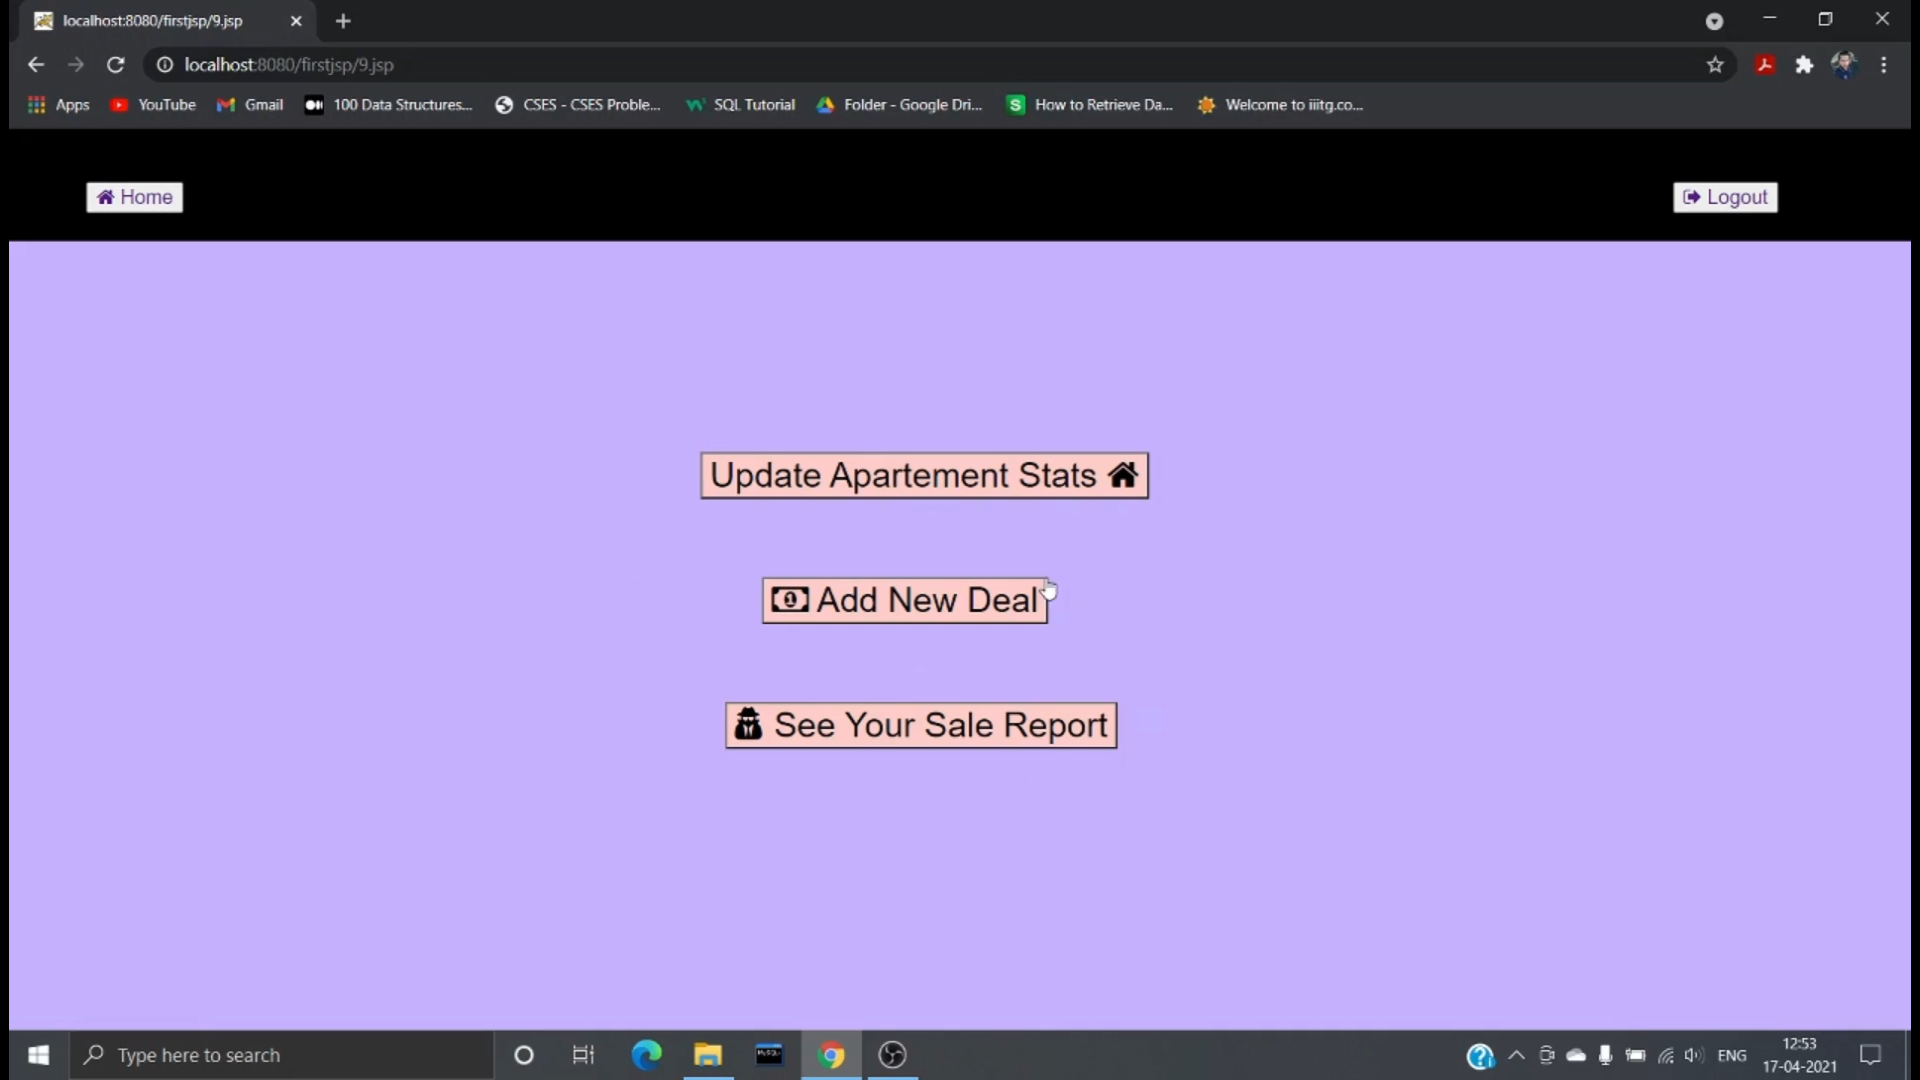Screen dimensions: 1920x1080
Task: Open See Your Sale Report
Action: [x=920, y=725]
